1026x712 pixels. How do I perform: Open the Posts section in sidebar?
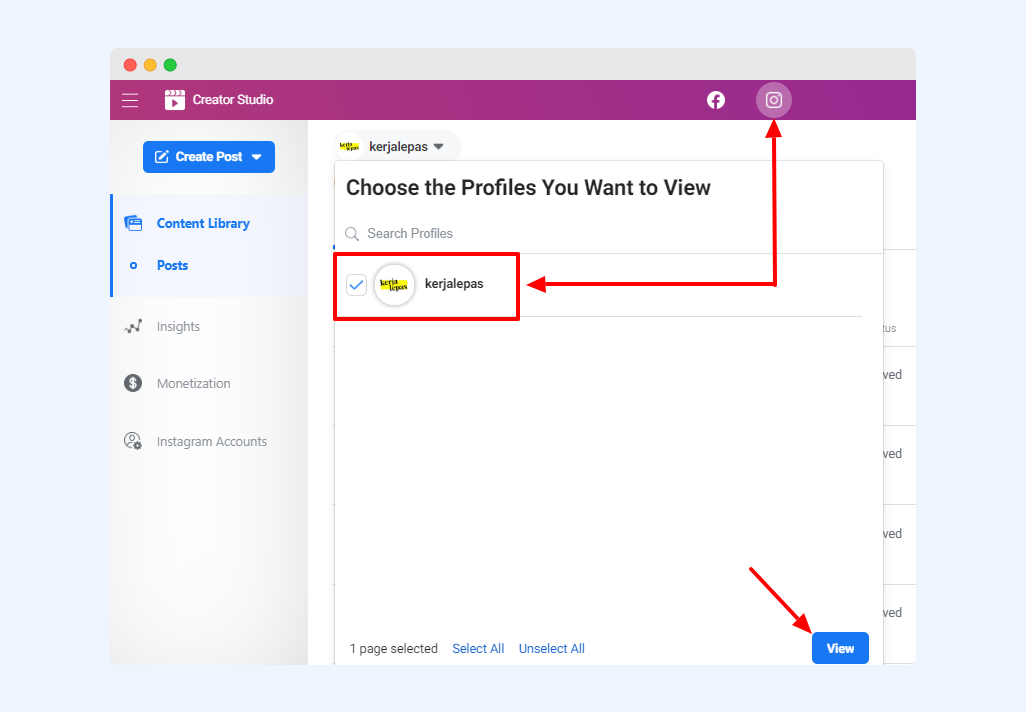pos(172,266)
